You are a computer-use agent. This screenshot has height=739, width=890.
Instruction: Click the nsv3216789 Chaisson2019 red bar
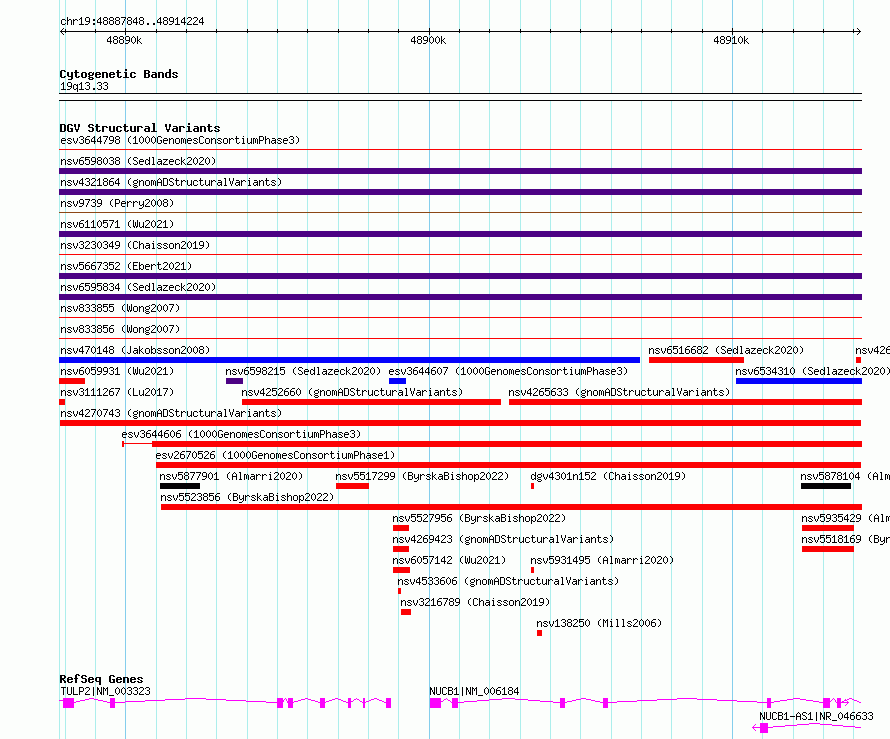pos(406,612)
